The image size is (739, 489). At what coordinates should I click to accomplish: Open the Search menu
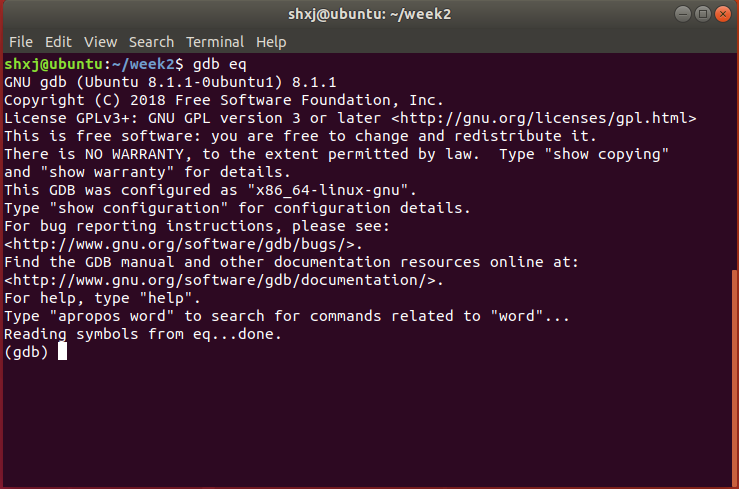pyautogui.click(x=151, y=42)
